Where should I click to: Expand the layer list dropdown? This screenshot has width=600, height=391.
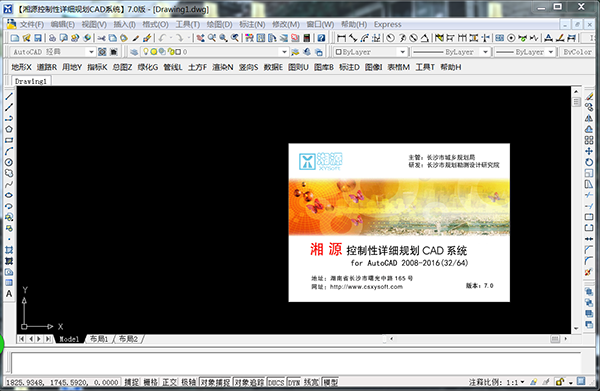pyautogui.click(x=284, y=52)
